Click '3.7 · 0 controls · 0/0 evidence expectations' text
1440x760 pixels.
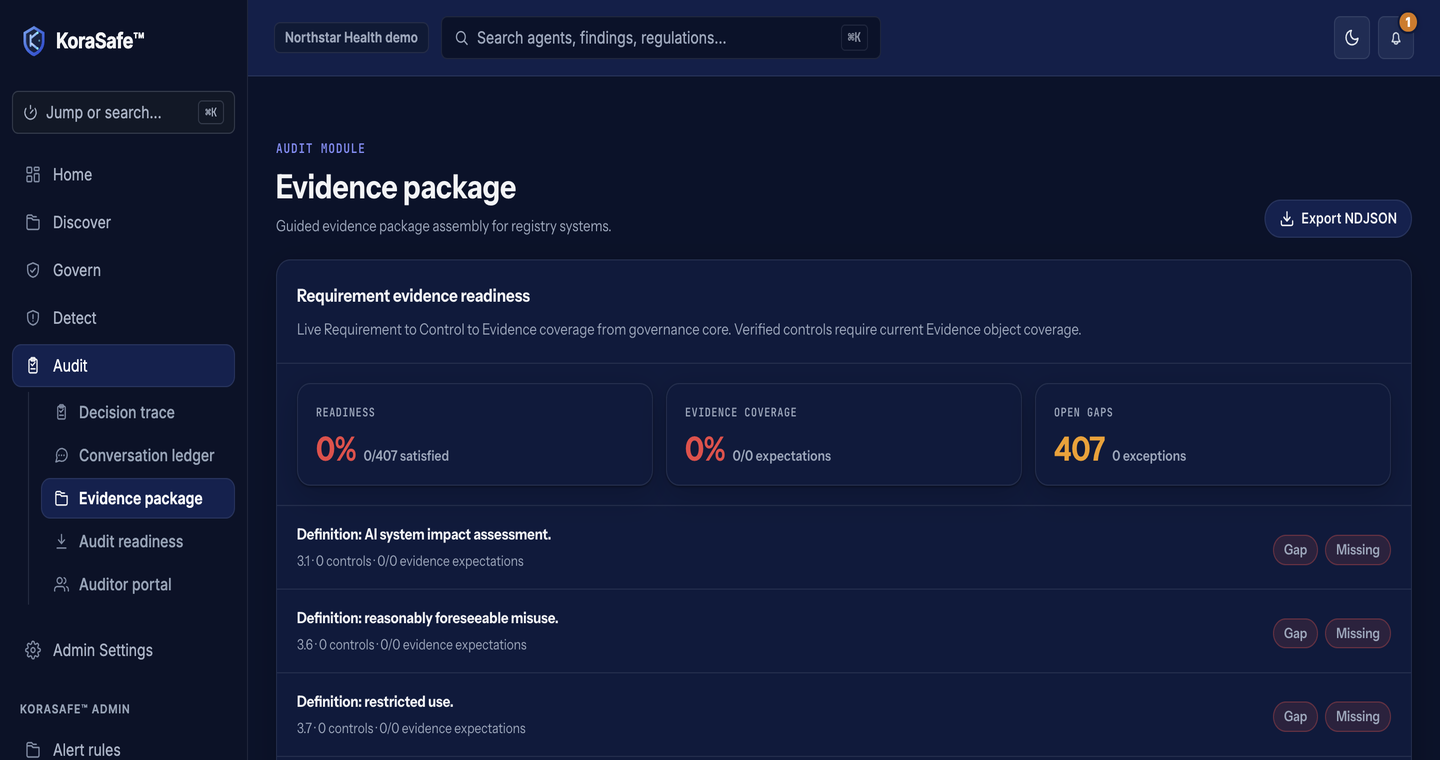pyautogui.click(x=411, y=728)
